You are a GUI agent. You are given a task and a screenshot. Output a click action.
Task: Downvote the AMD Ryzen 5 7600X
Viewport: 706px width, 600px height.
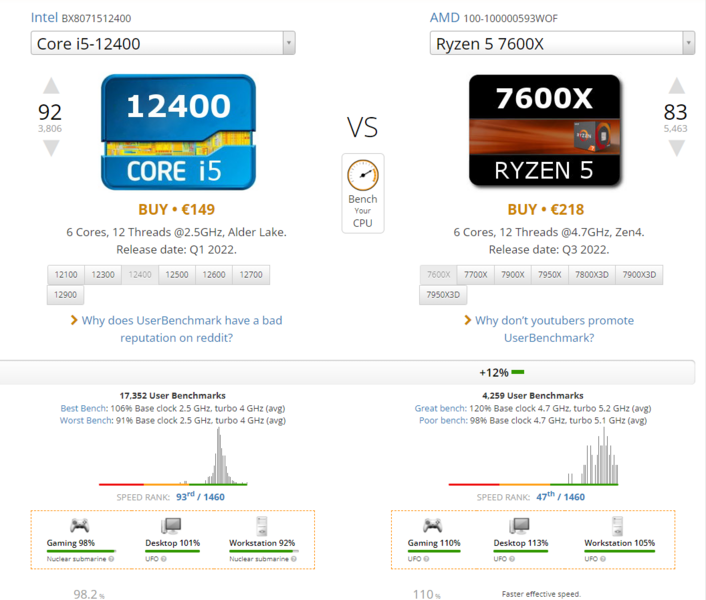coord(676,149)
